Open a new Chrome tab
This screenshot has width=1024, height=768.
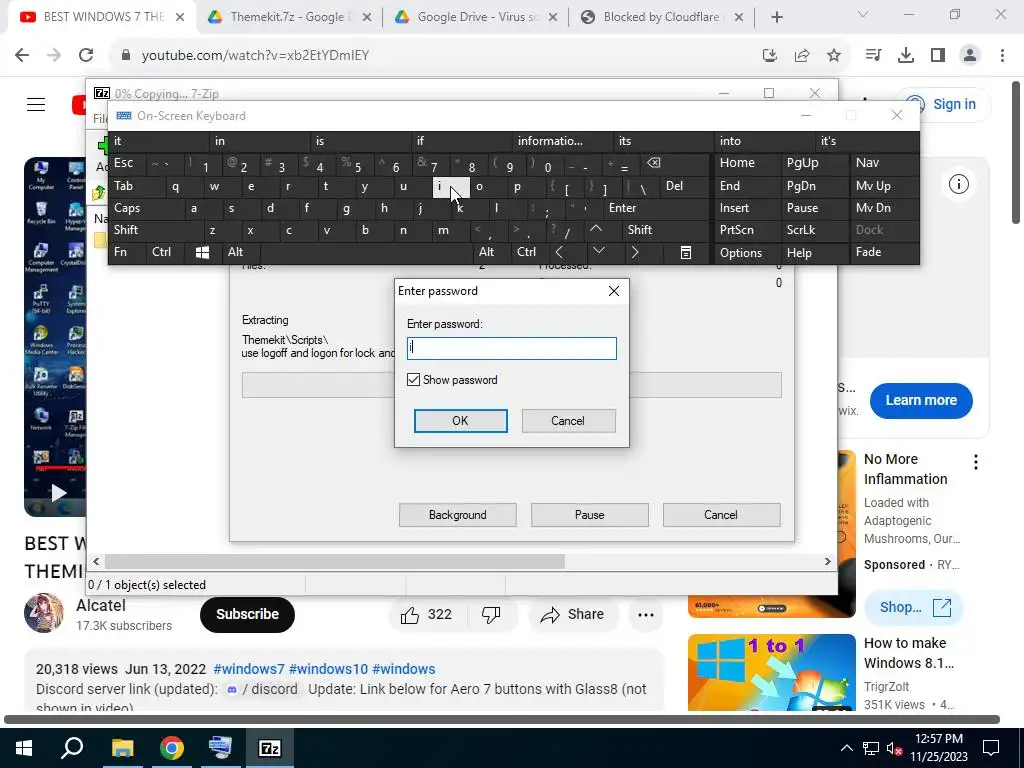pyautogui.click(x=776, y=17)
